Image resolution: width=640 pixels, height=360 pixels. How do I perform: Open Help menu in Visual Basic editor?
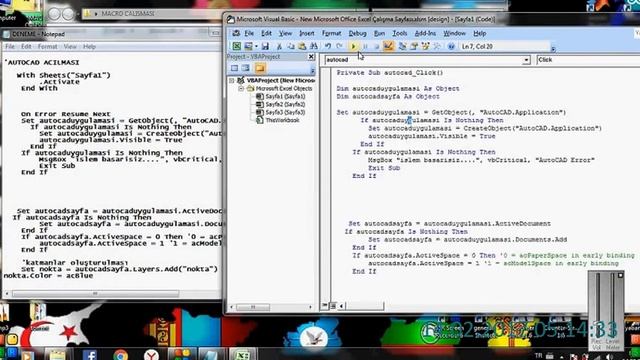[x=480, y=33]
